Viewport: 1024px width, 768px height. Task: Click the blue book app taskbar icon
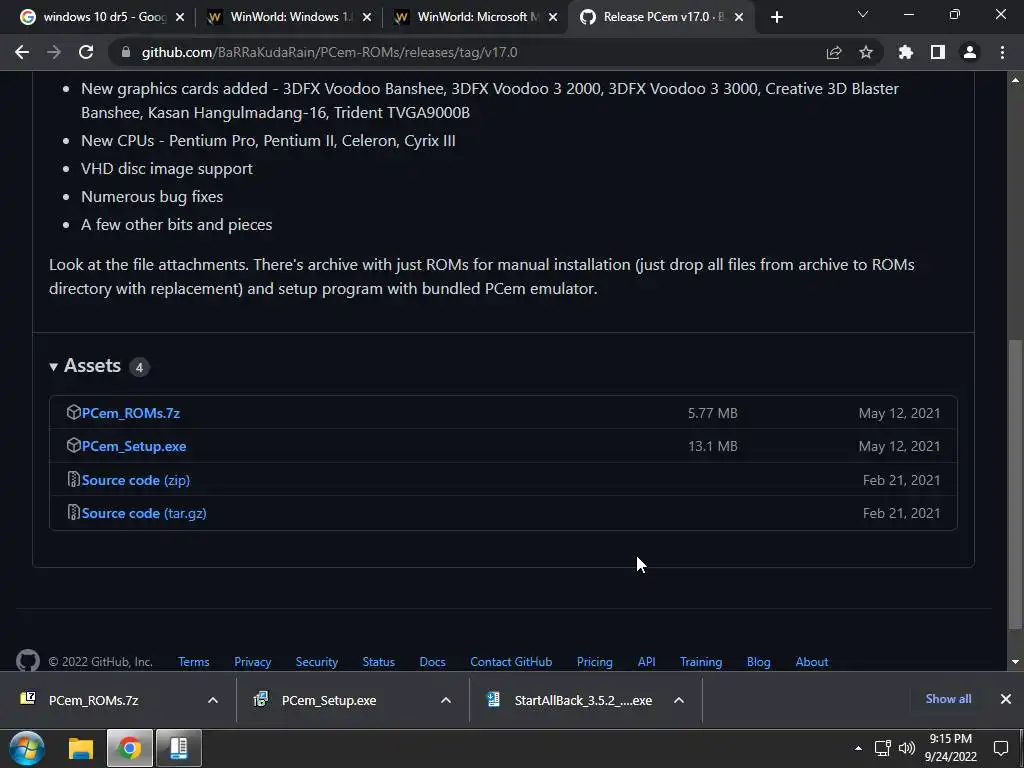tap(179, 748)
